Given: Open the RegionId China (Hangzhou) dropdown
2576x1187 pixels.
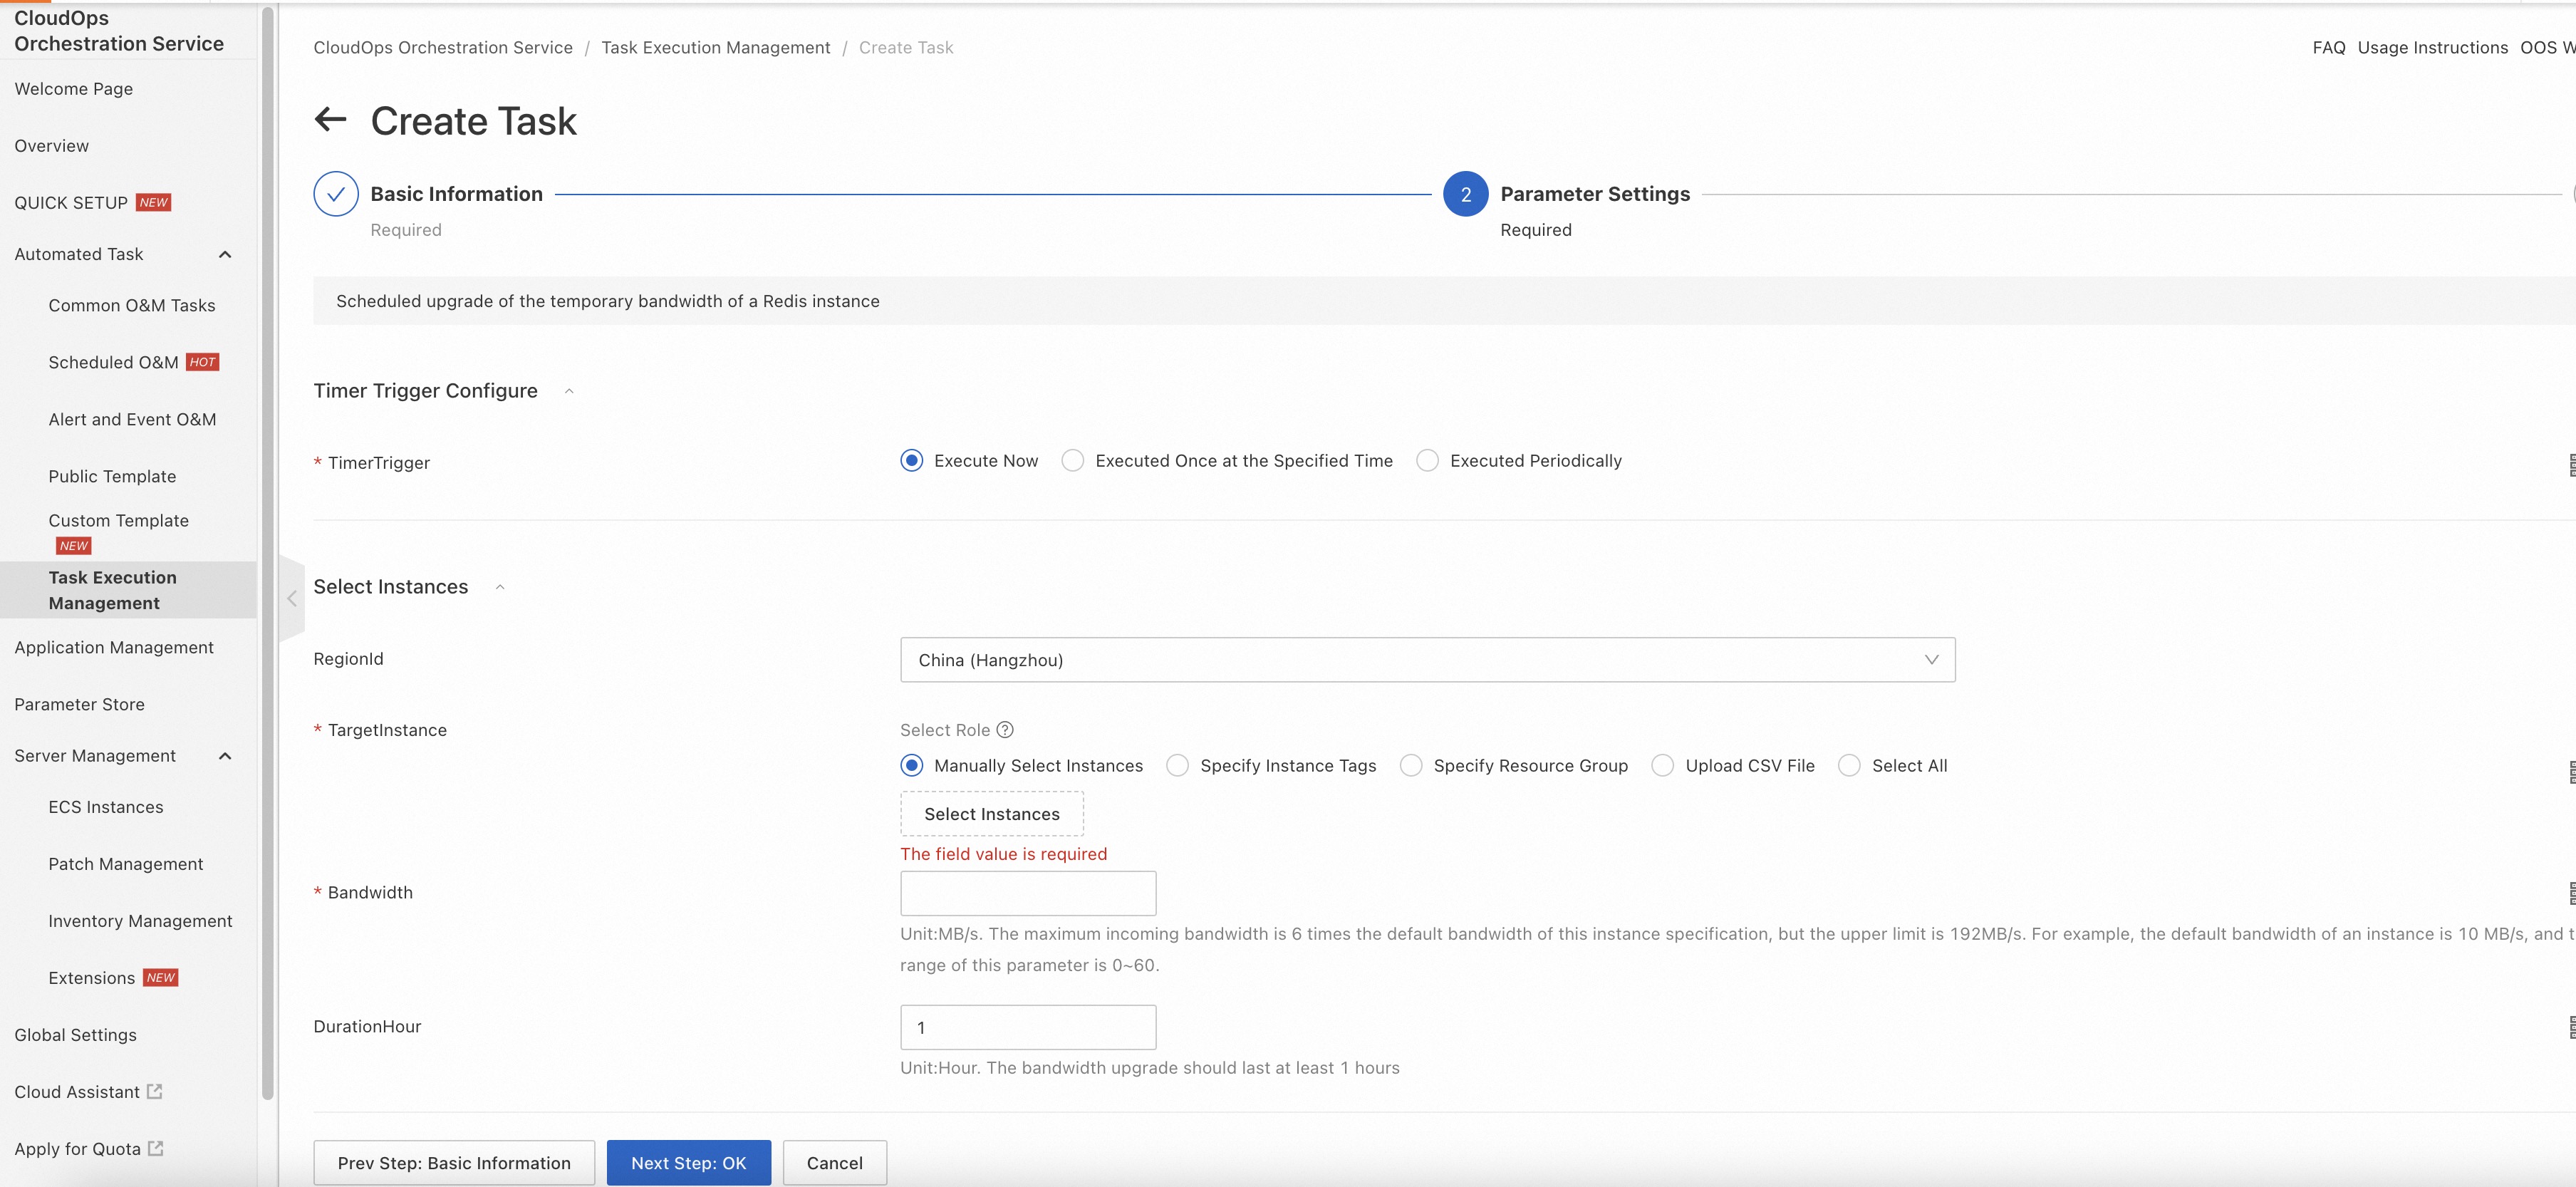Looking at the screenshot, I should [x=1427, y=660].
